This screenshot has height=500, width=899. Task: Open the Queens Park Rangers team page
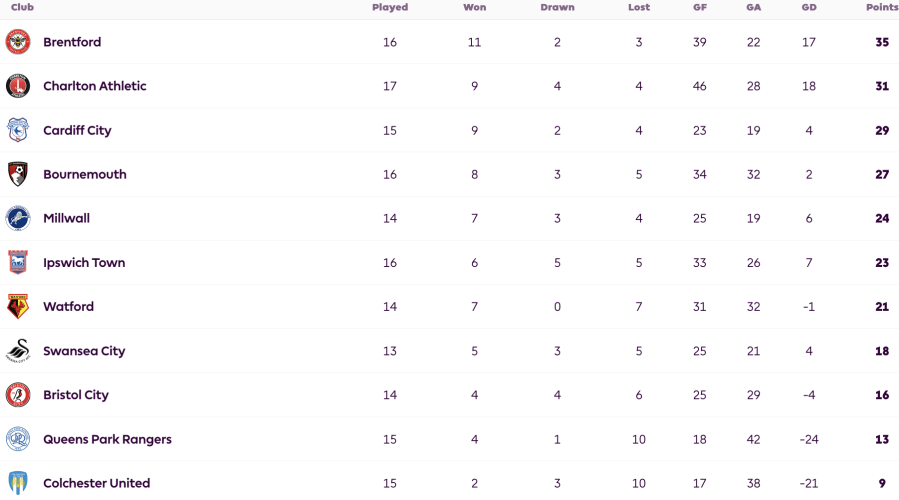107,439
